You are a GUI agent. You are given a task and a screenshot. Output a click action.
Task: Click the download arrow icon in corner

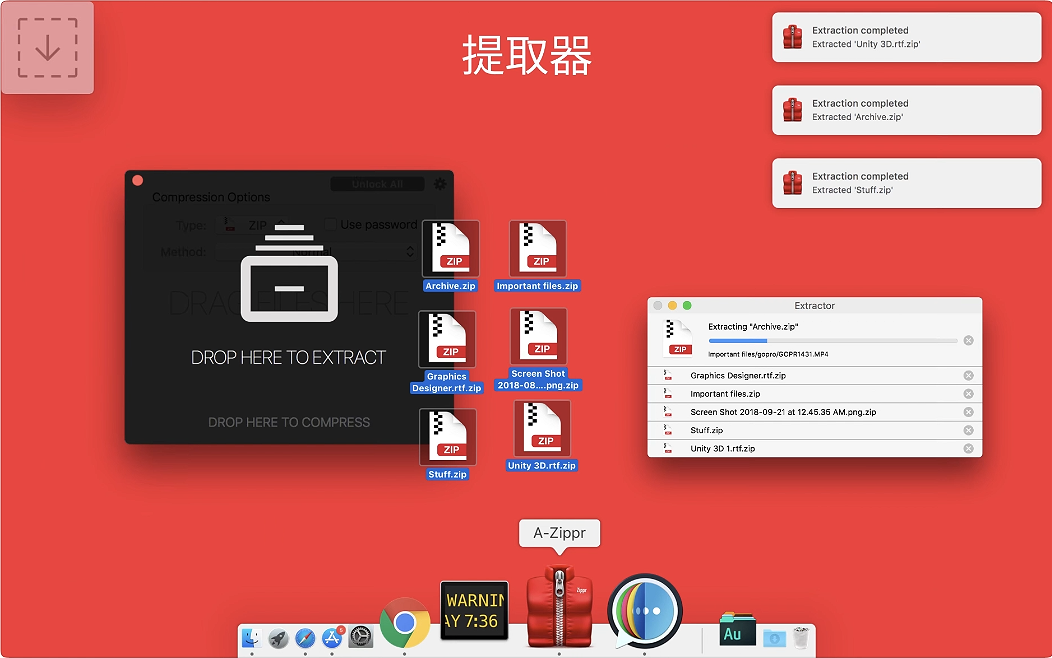coord(47,48)
